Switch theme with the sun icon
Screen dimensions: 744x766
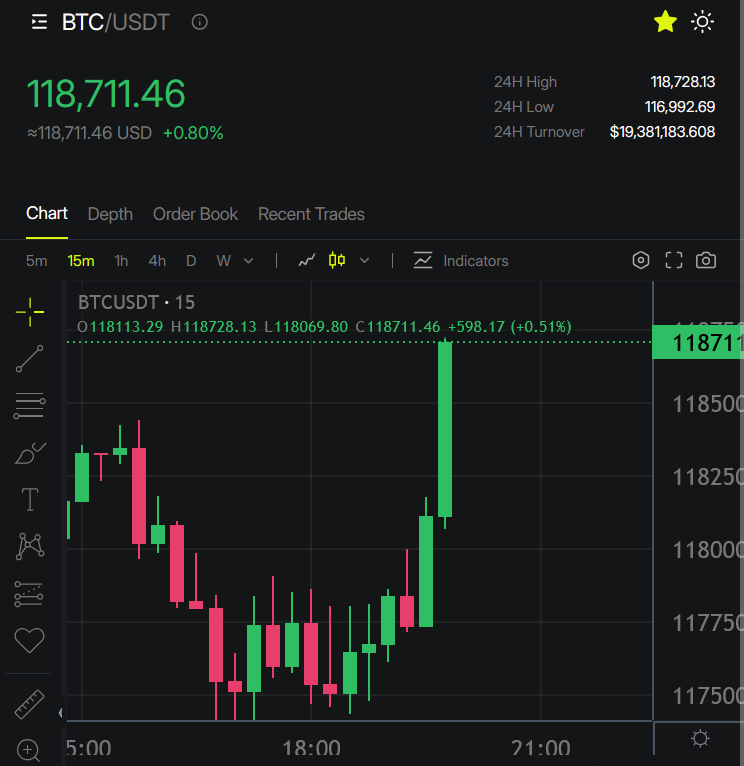click(702, 22)
